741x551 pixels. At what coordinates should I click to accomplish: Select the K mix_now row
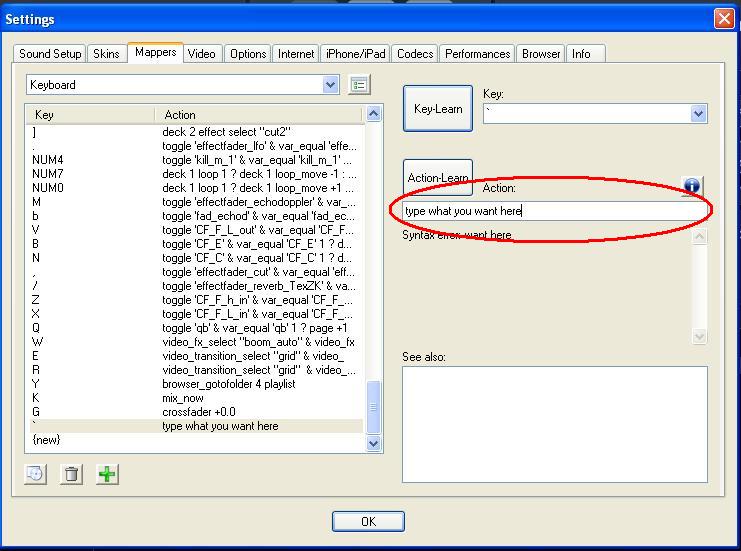coord(196,398)
